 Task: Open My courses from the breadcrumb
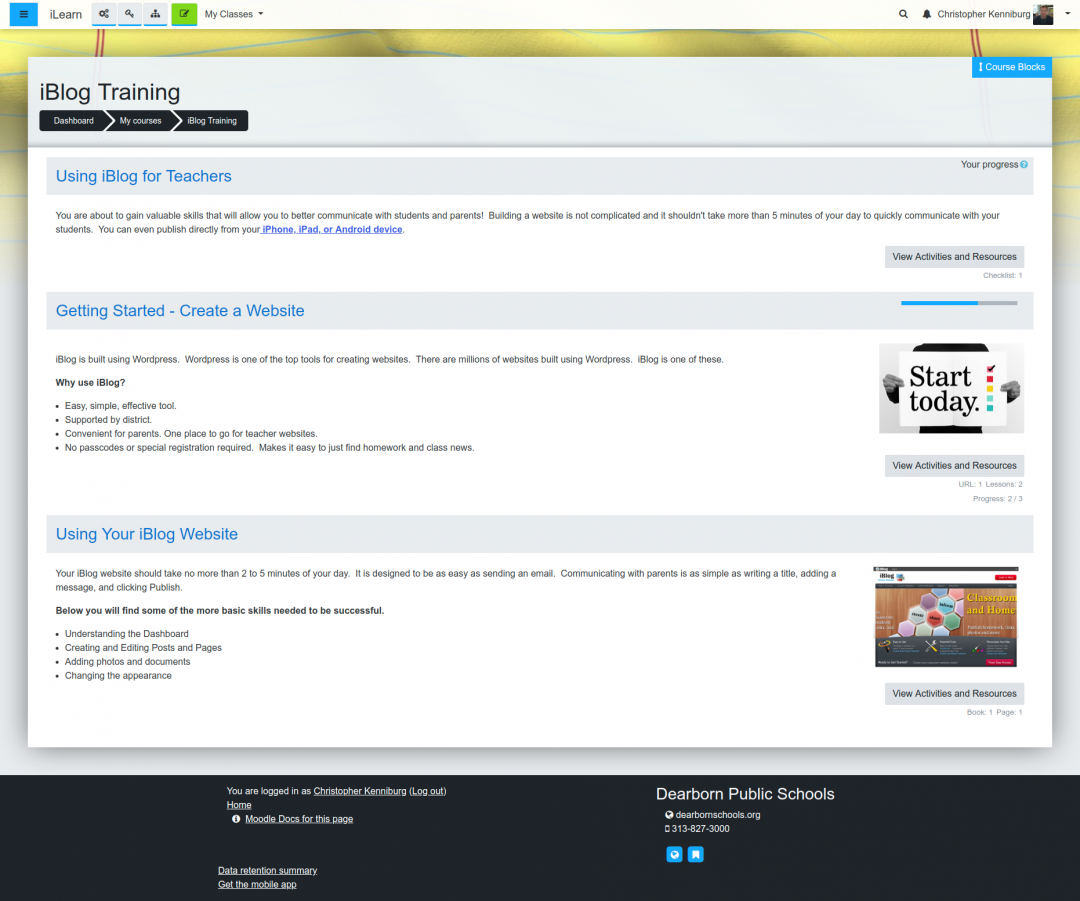pos(139,120)
